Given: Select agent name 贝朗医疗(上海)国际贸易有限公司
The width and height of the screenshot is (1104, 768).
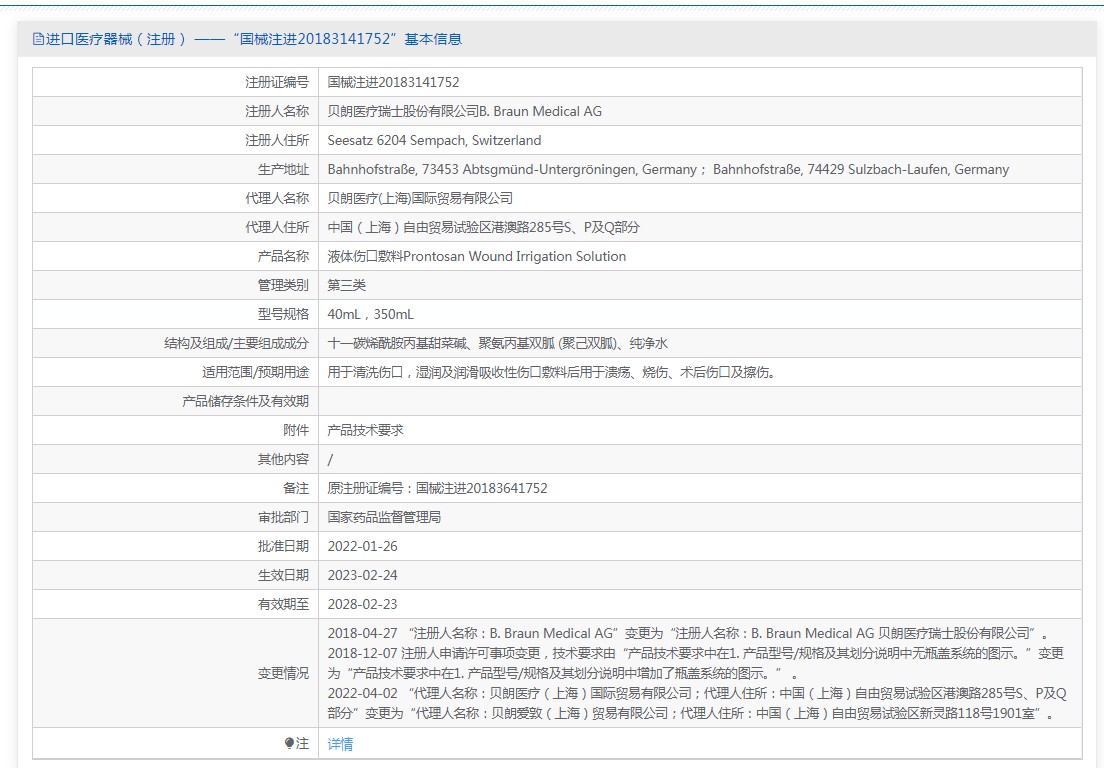Looking at the screenshot, I should pyautogui.click(x=420, y=198).
